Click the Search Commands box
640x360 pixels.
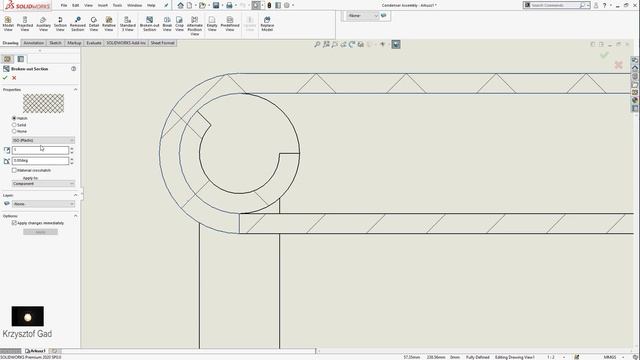[557, 5]
